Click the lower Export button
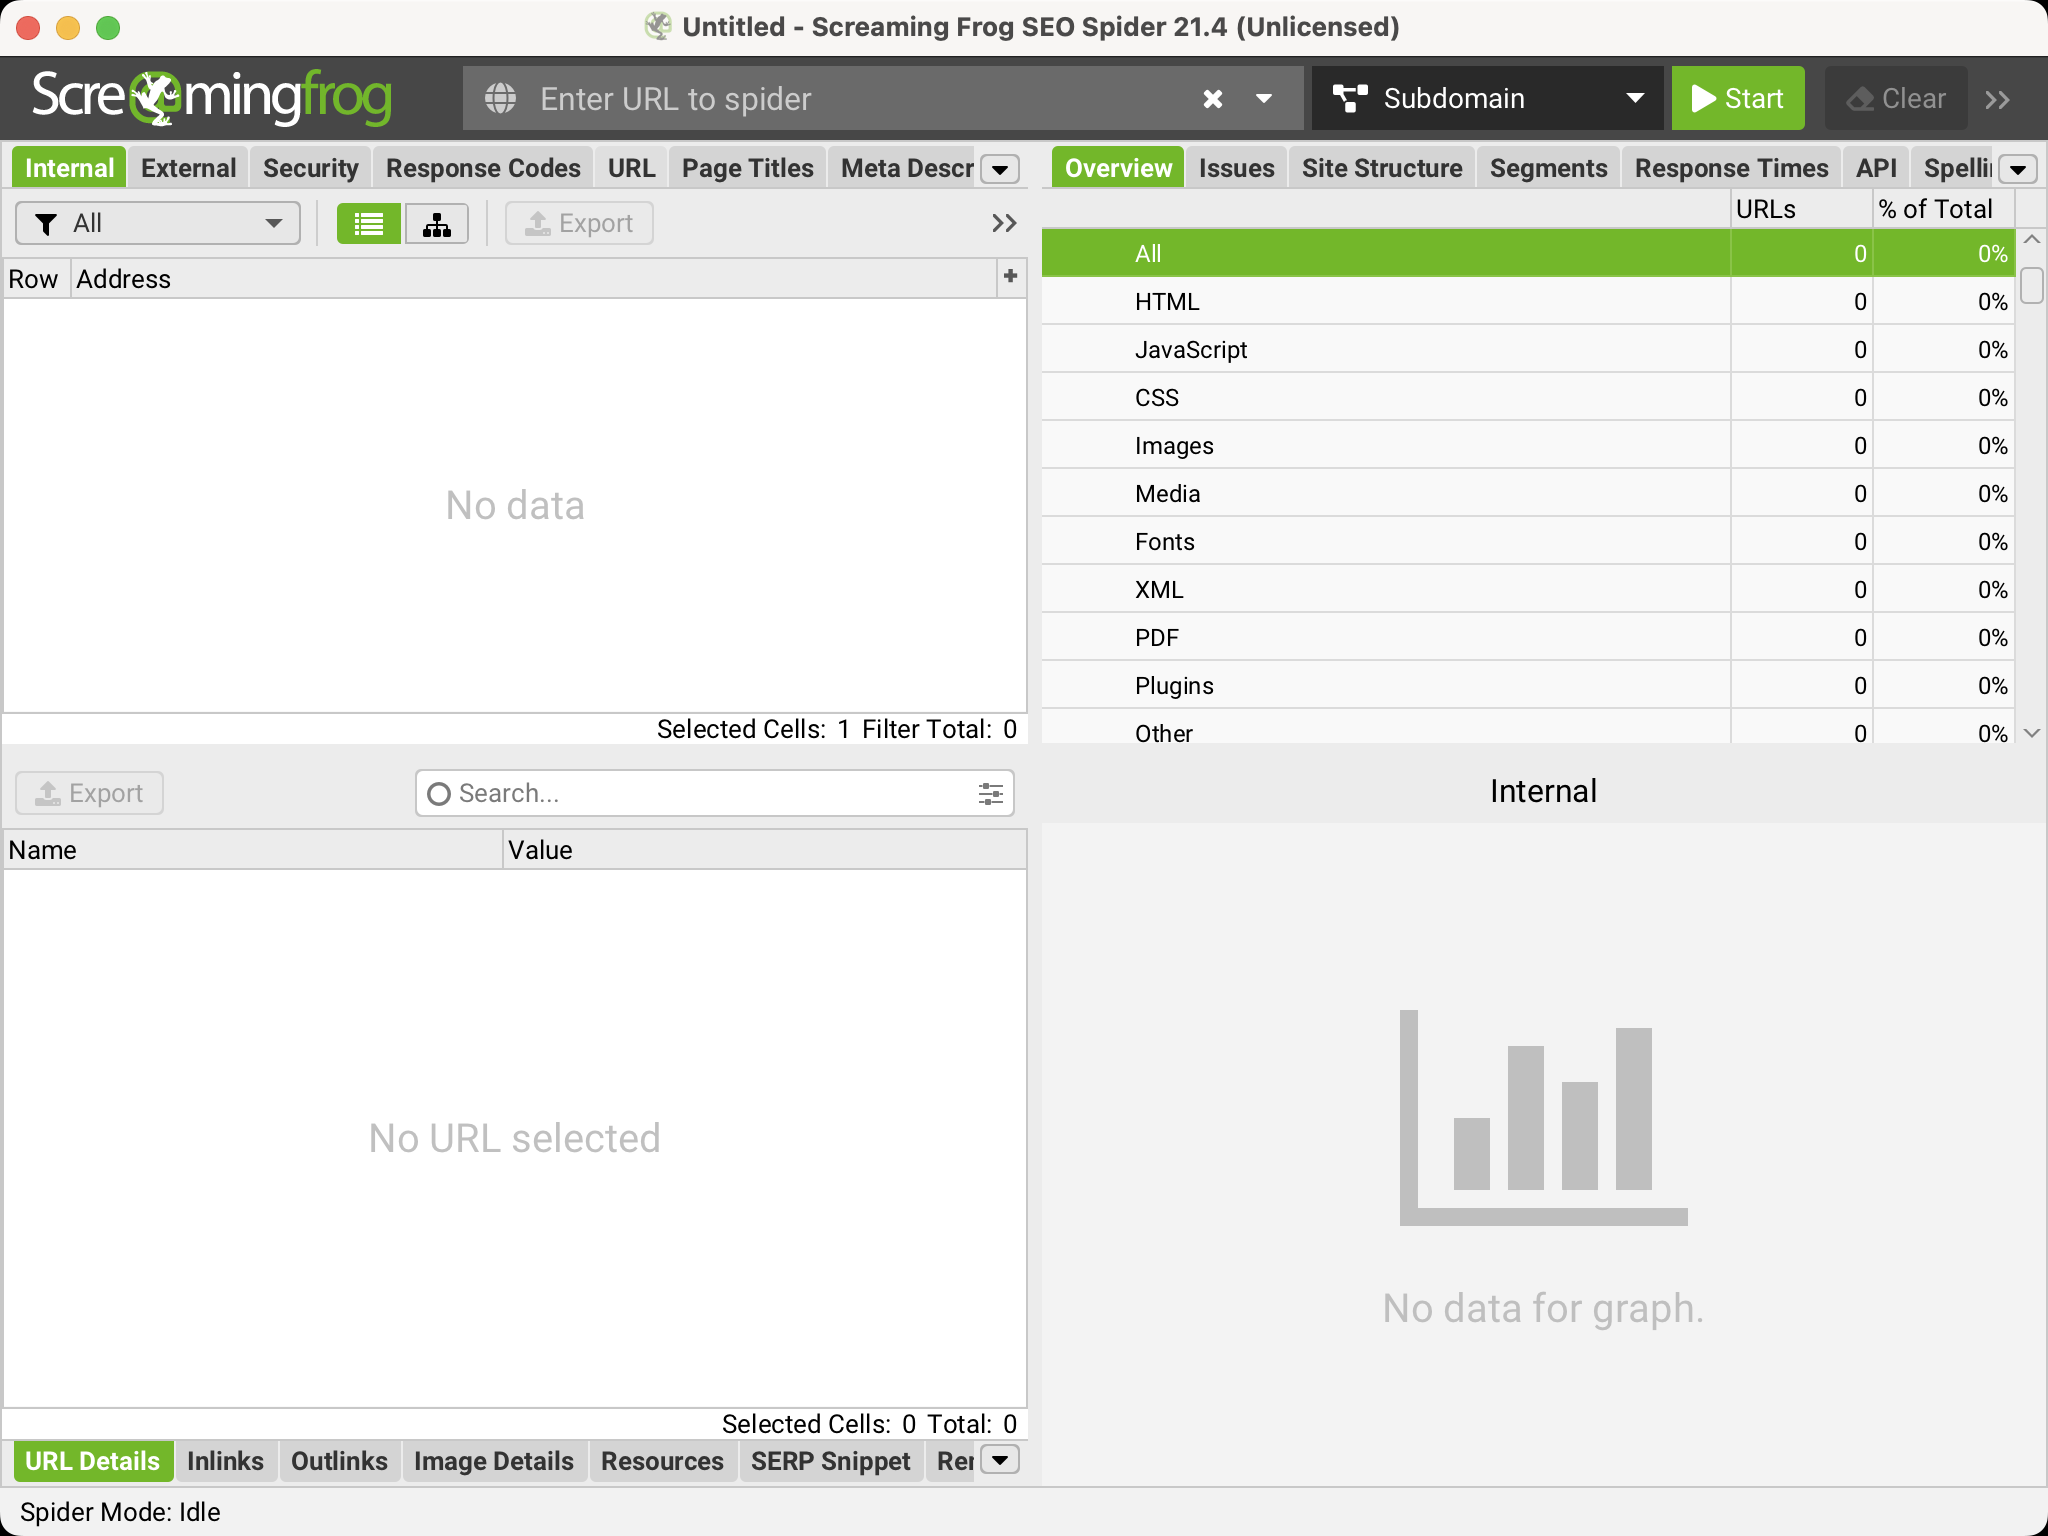The height and width of the screenshot is (1536, 2048). [90, 793]
